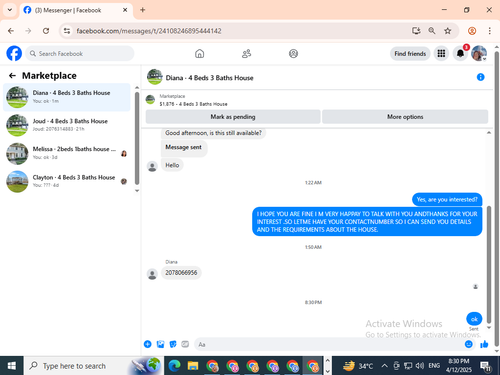Close the Messenger Facebook tab

(125, 10)
